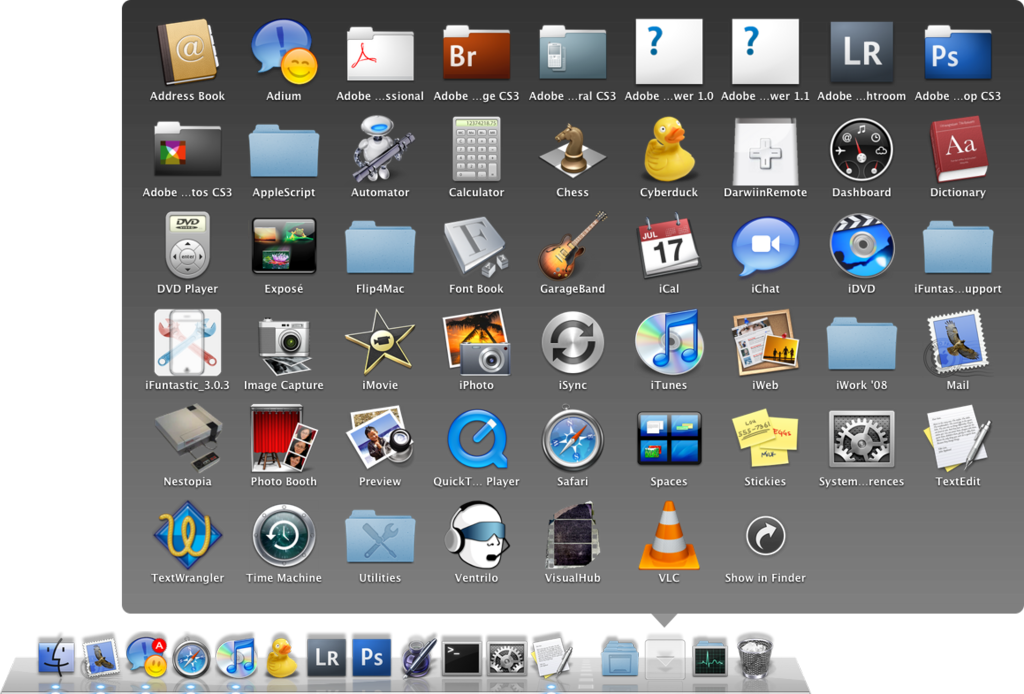Open iDVD

(x=861, y=245)
